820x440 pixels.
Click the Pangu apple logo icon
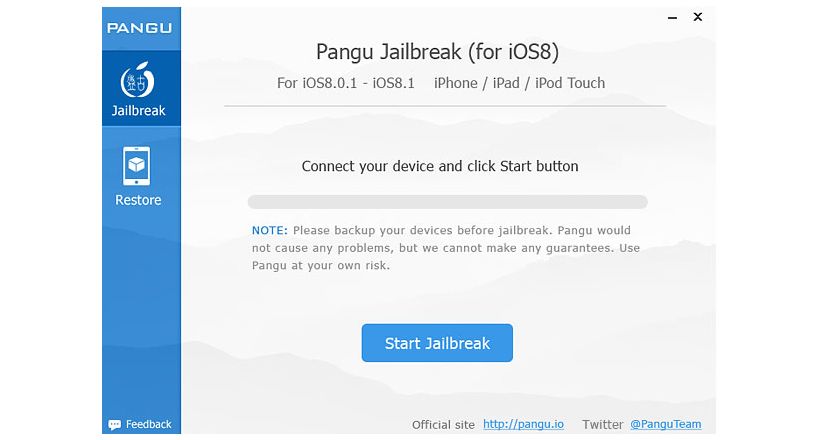(x=138, y=80)
